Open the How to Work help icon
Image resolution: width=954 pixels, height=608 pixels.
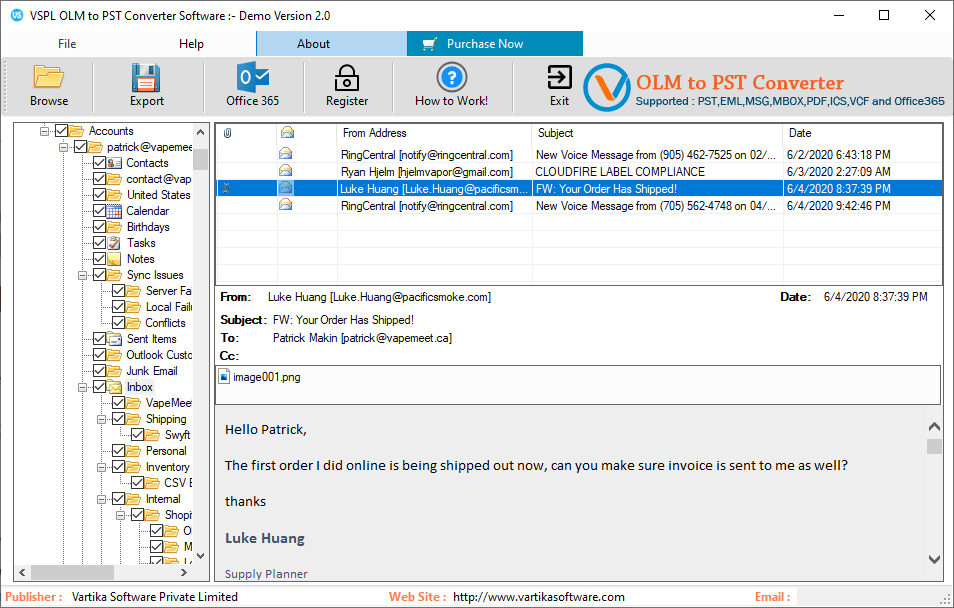[451, 77]
